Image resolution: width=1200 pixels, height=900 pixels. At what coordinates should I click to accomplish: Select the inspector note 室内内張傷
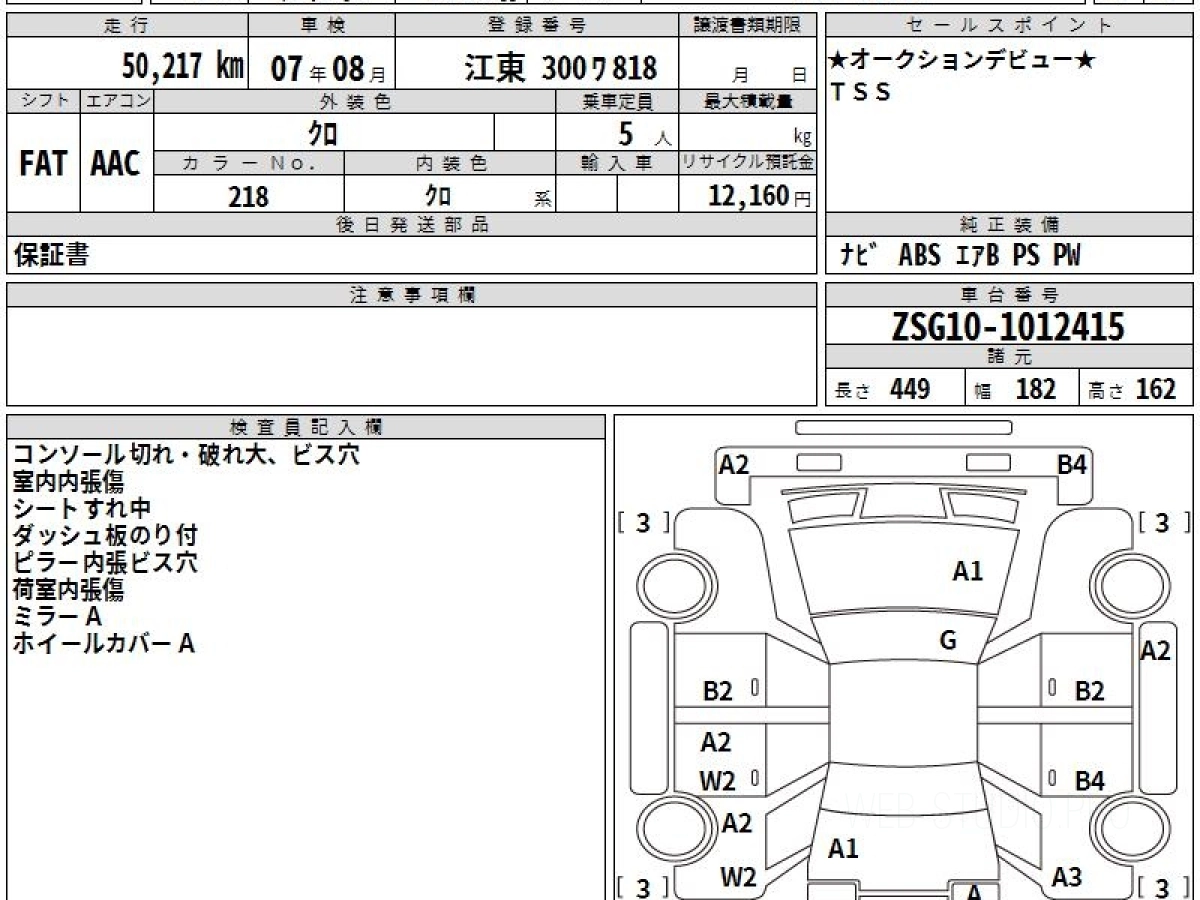pyautogui.click(x=68, y=482)
